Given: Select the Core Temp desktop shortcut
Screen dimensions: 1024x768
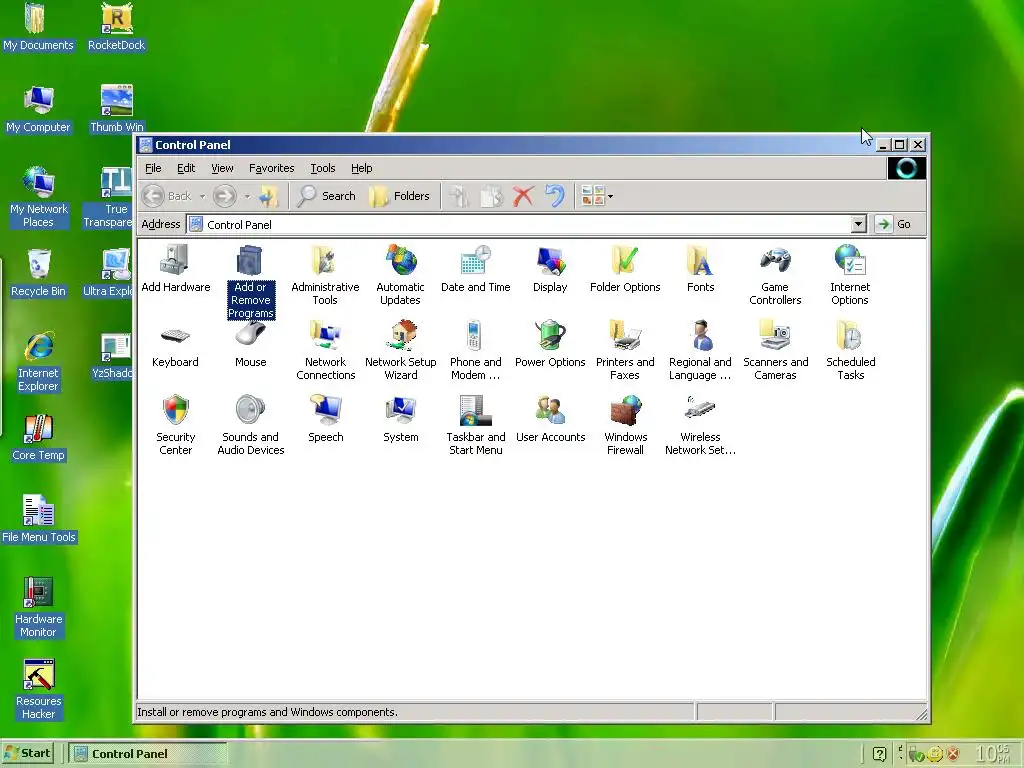Looking at the screenshot, I should 38,437.
